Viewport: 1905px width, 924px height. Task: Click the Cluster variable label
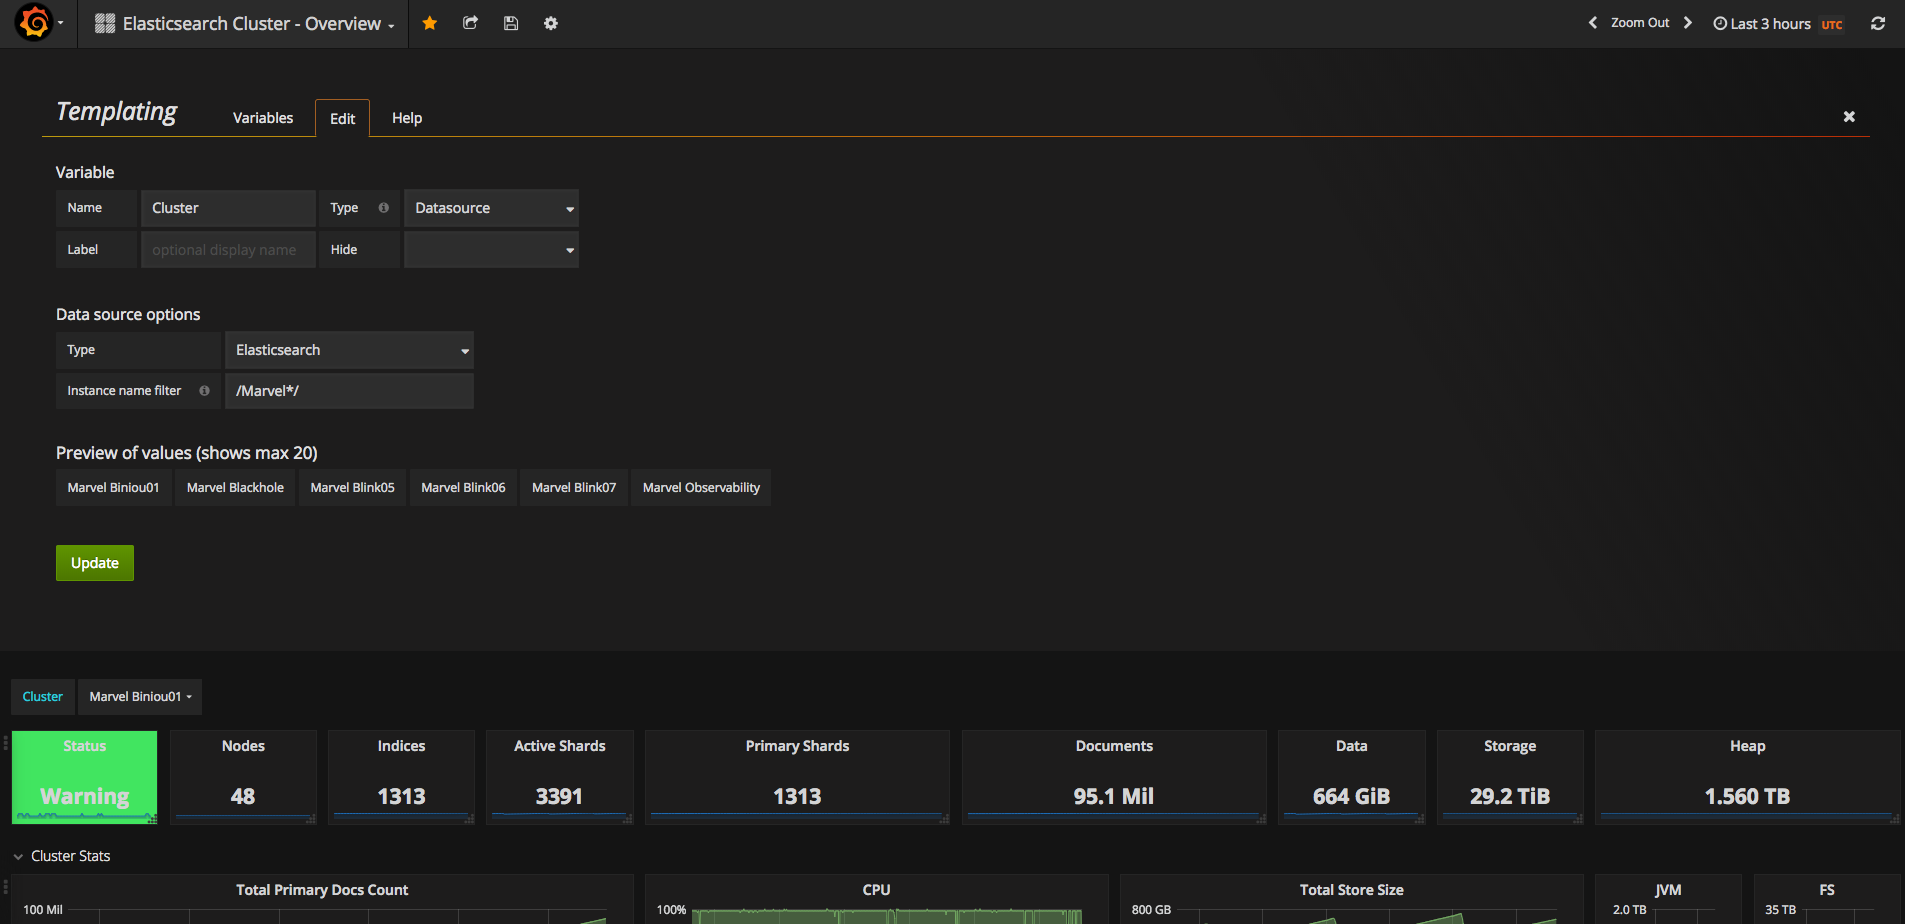tap(43, 697)
